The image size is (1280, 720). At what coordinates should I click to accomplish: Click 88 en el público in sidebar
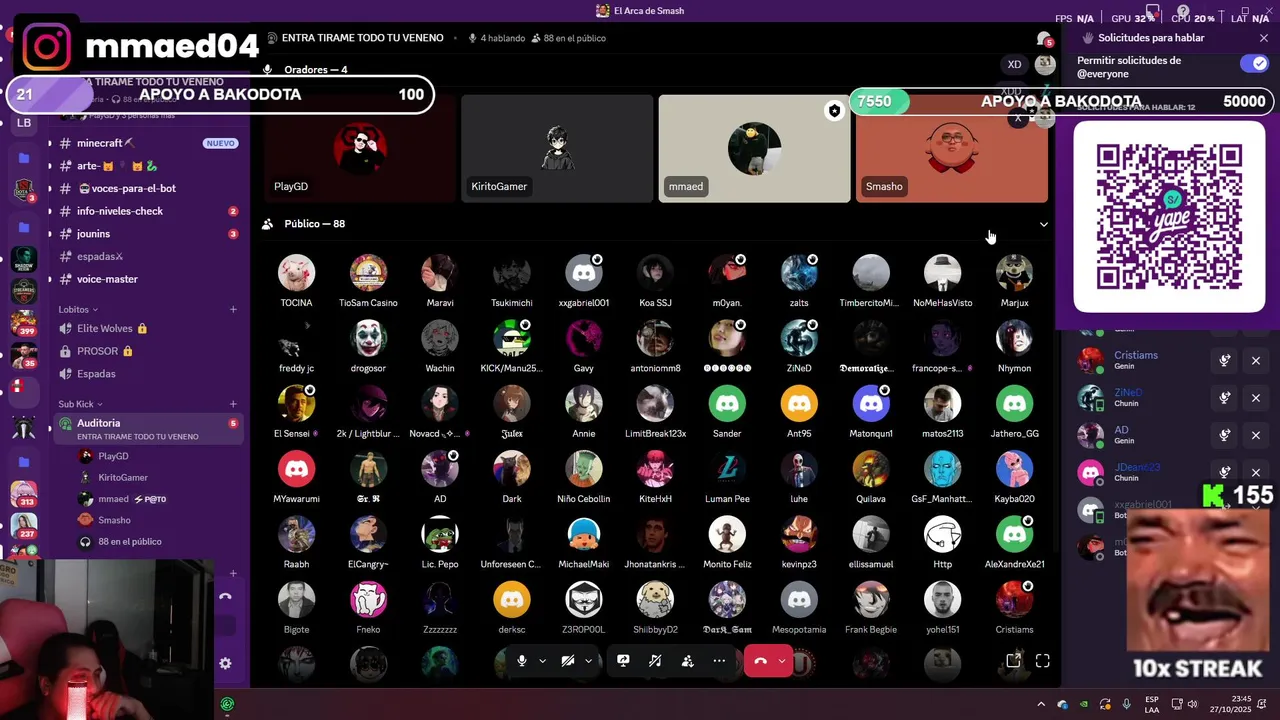click(129, 542)
